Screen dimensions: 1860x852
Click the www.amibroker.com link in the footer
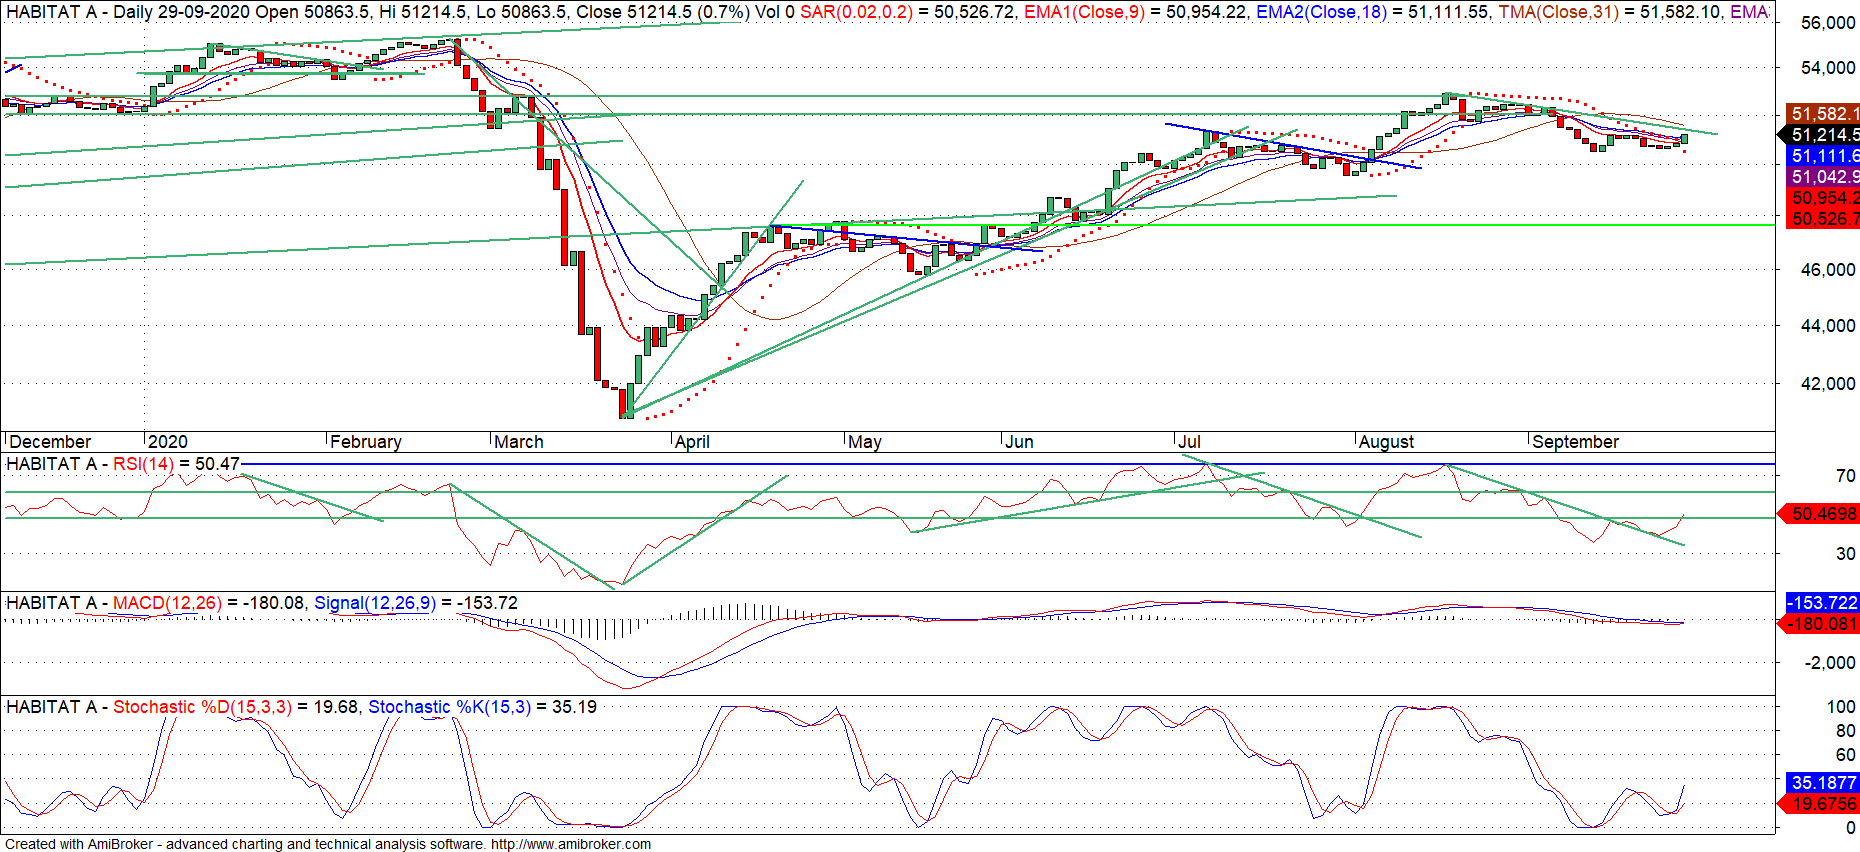point(571,844)
